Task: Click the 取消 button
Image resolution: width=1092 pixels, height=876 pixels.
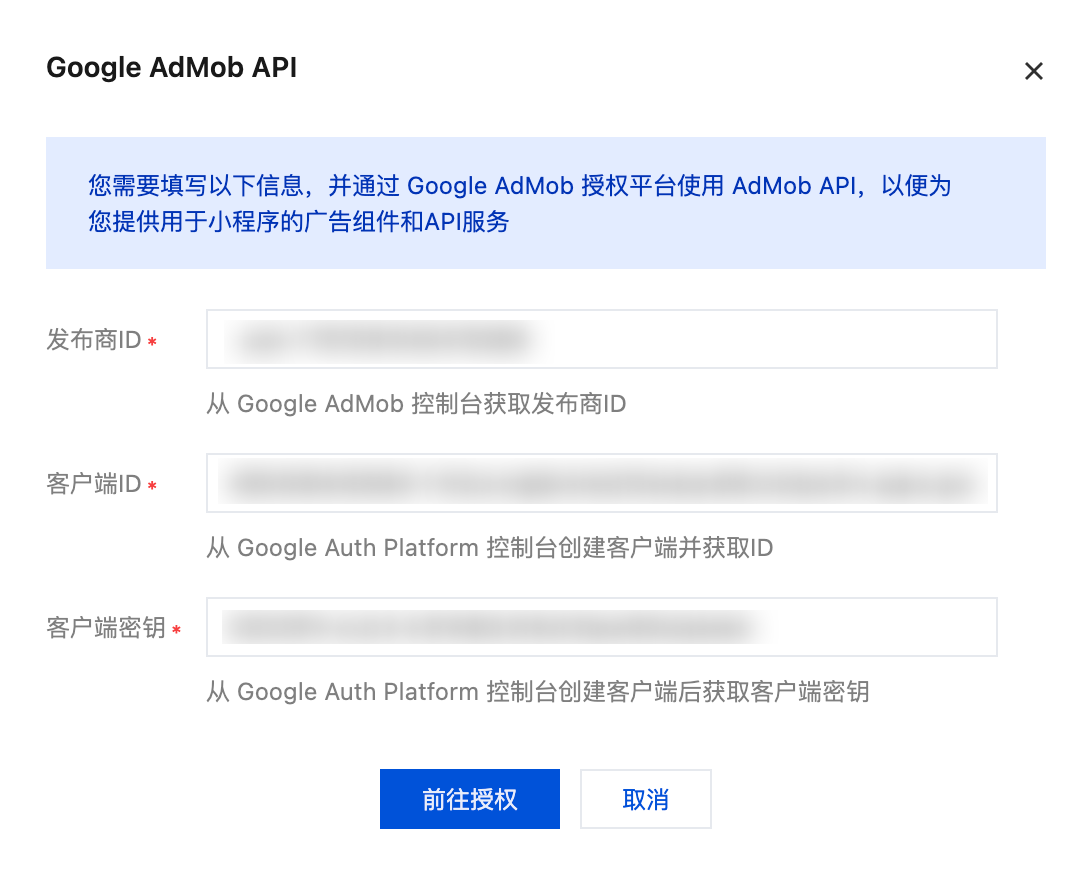Action: point(646,799)
